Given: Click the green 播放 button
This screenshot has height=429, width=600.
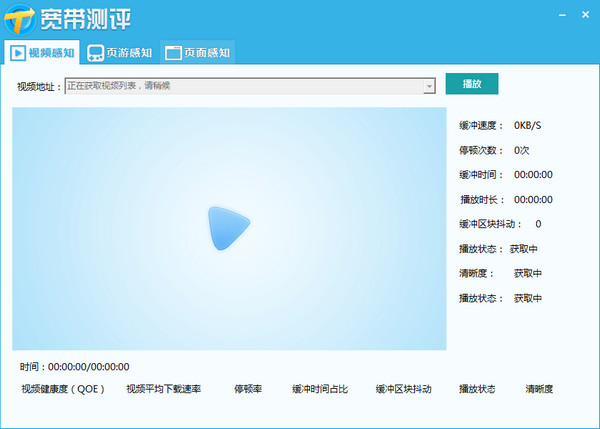Looking at the screenshot, I should tap(471, 85).
